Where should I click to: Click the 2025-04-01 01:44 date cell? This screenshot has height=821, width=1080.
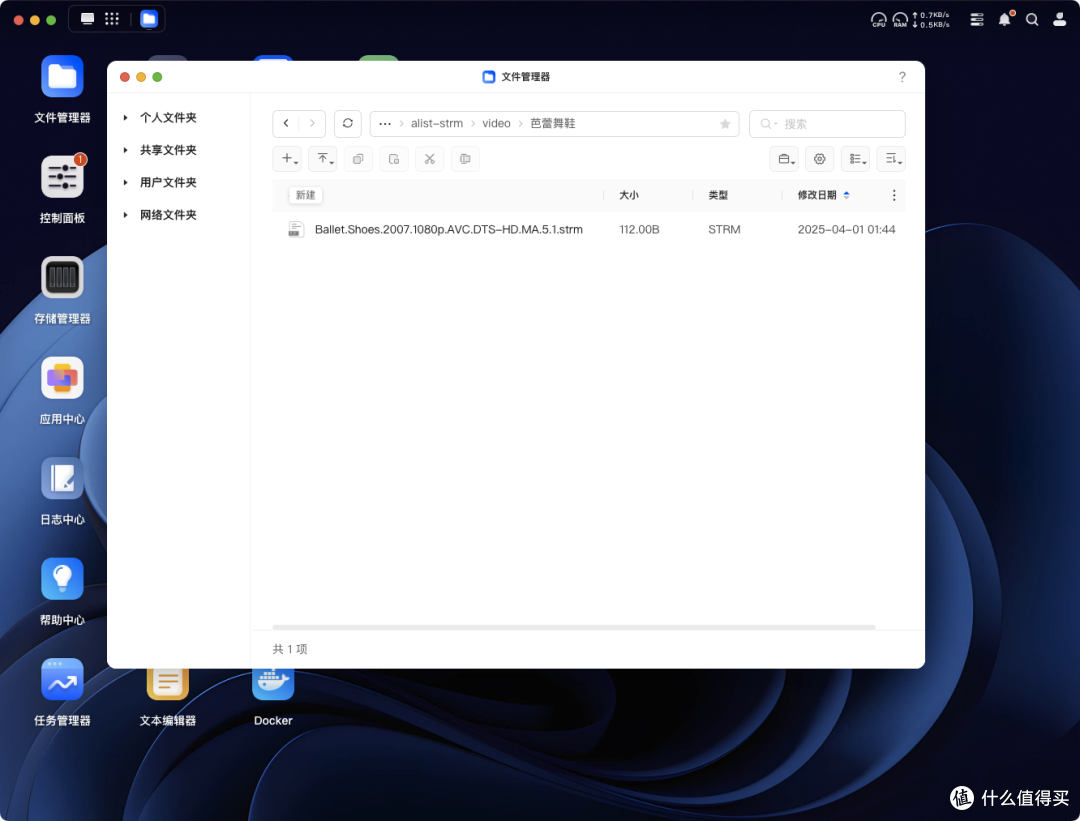click(847, 229)
